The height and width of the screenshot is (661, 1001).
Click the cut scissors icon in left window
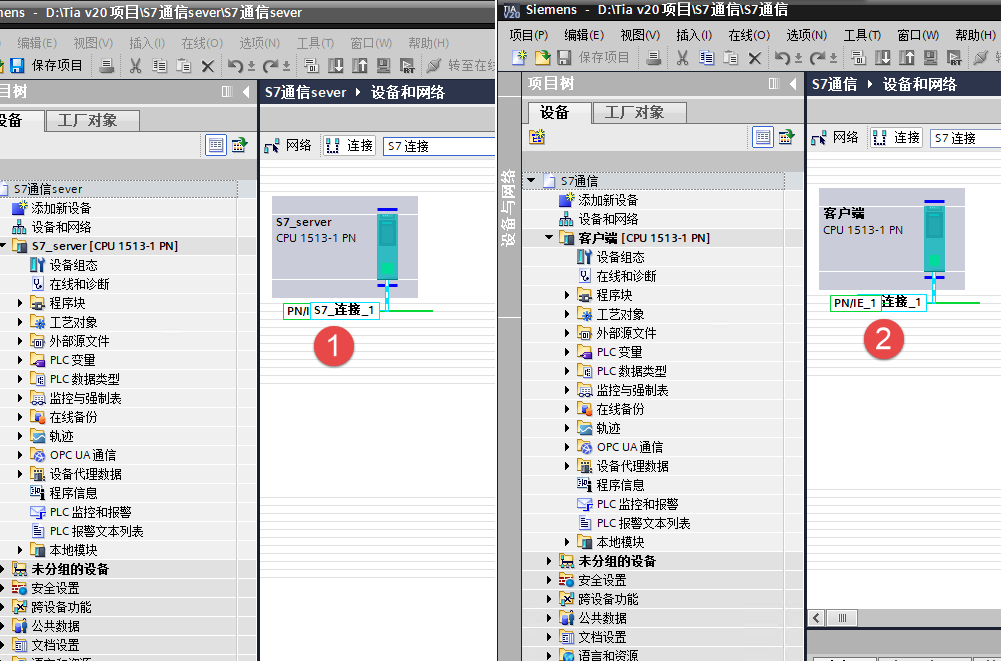[135, 66]
